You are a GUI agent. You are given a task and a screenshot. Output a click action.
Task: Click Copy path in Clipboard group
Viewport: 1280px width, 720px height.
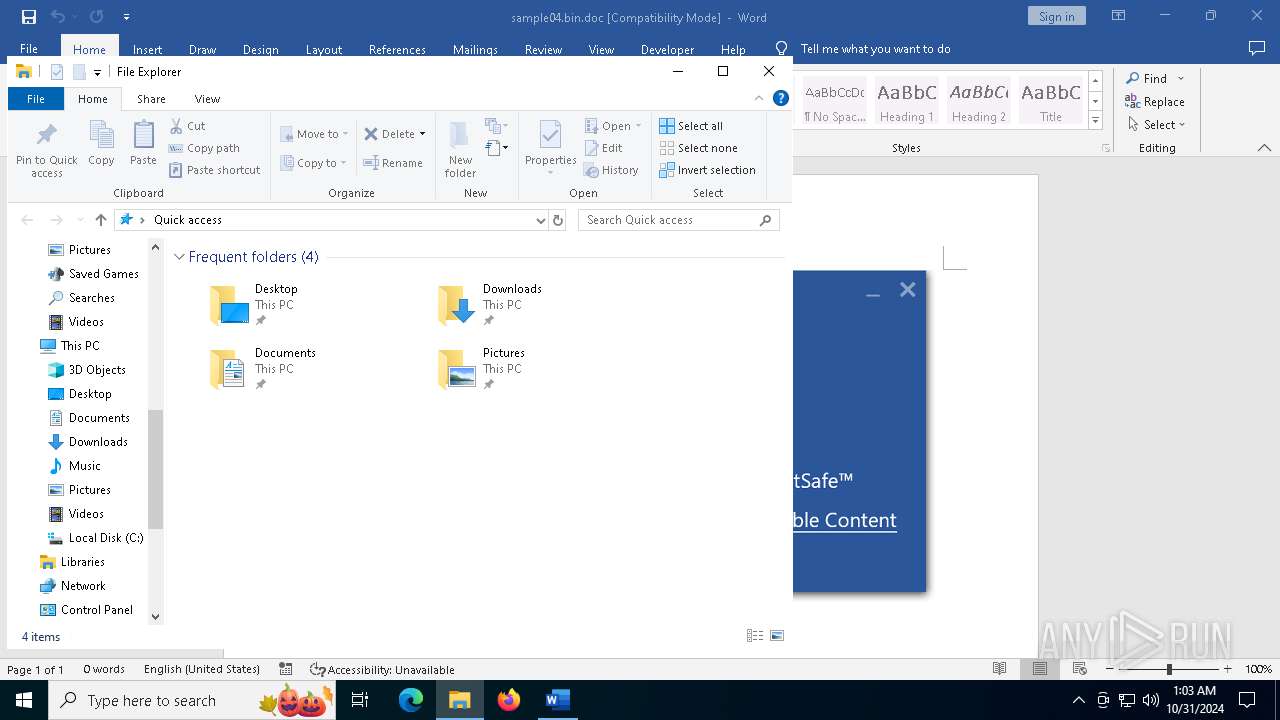[204, 148]
